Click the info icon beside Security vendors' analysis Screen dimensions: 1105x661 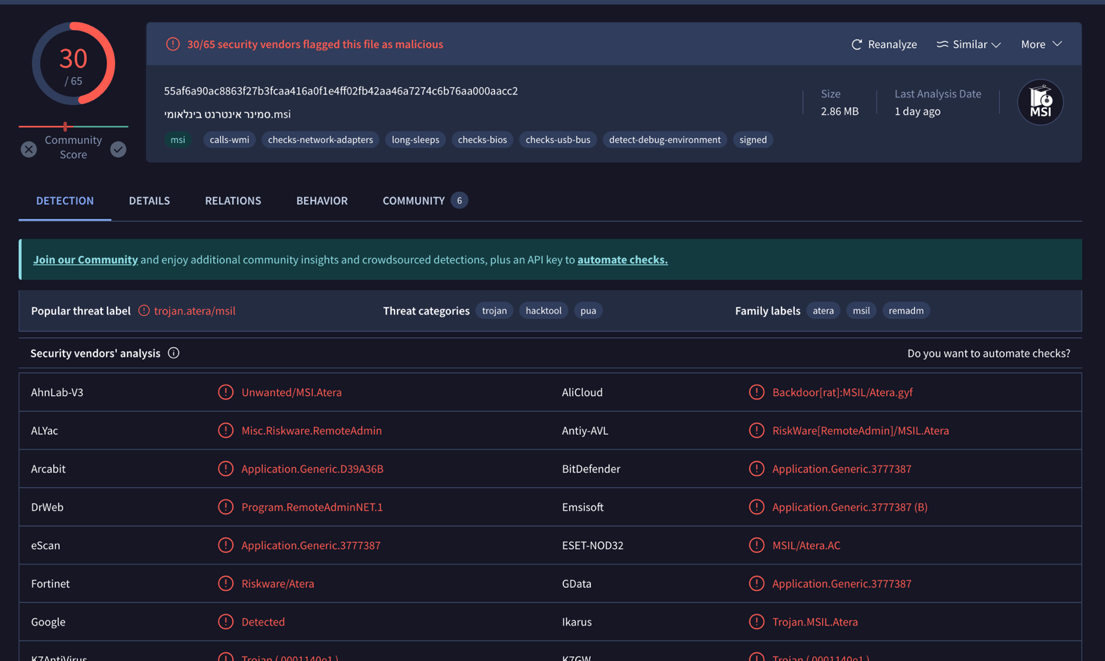[173, 353]
